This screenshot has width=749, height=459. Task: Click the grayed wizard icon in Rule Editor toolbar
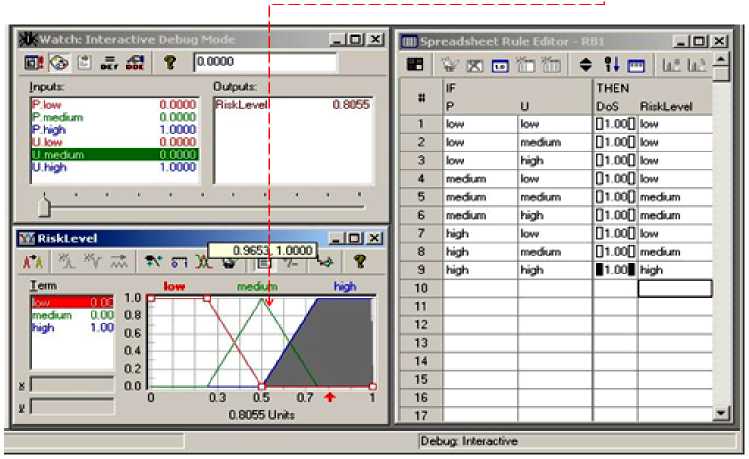tap(449, 64)
